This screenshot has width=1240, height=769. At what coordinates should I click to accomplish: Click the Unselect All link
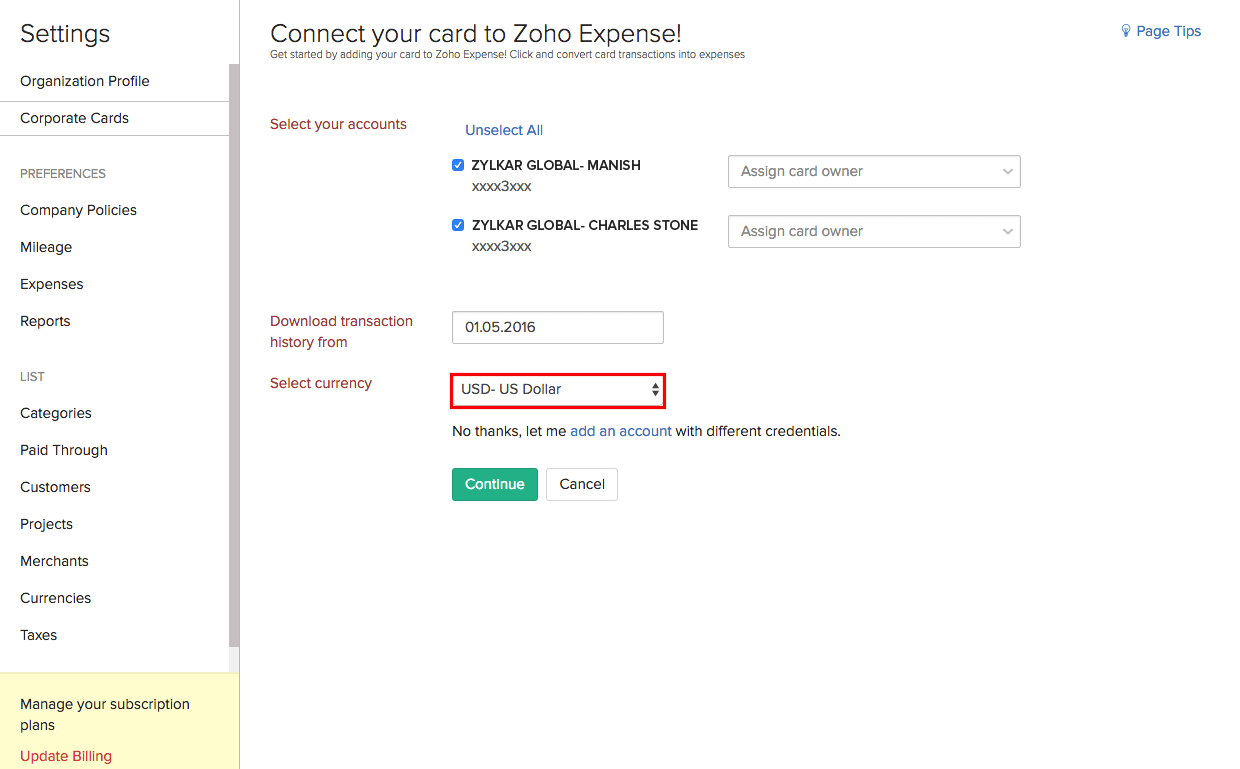point(504,130)
